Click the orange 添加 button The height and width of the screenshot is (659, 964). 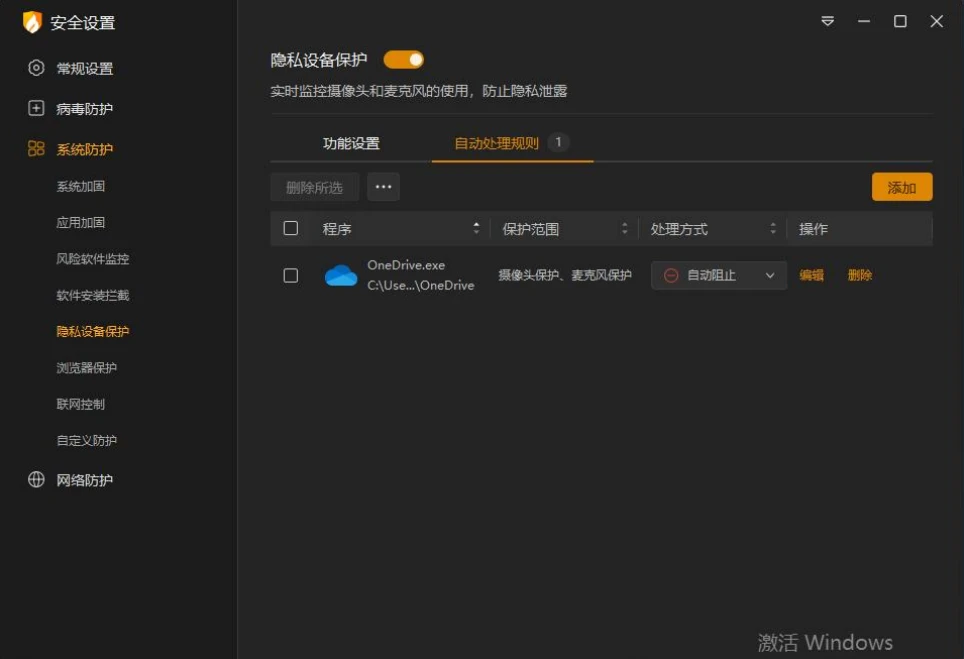click(x=902, y=187)
